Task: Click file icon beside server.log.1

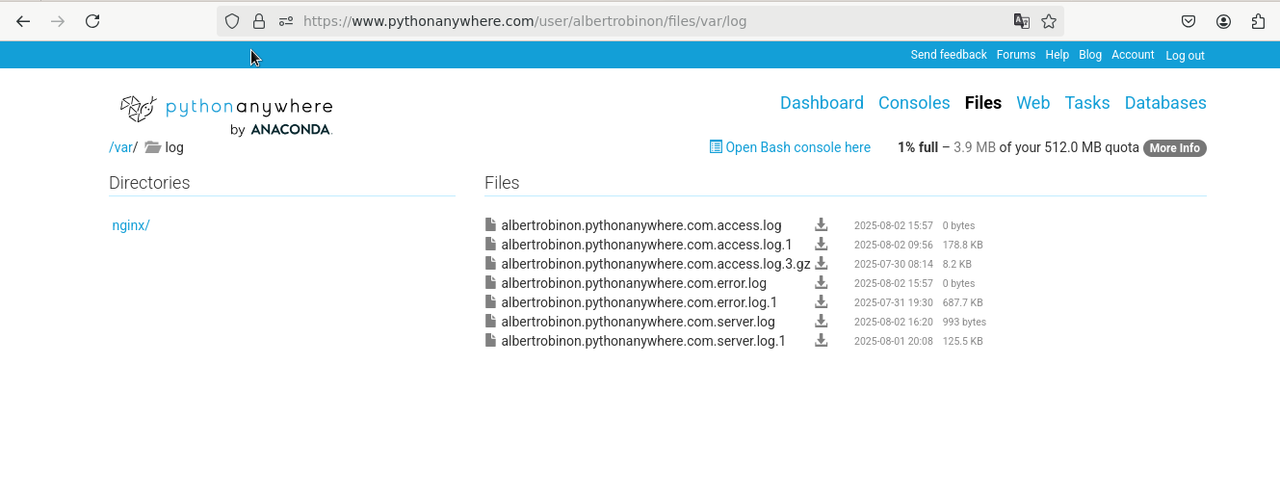Action: point(490,340)
